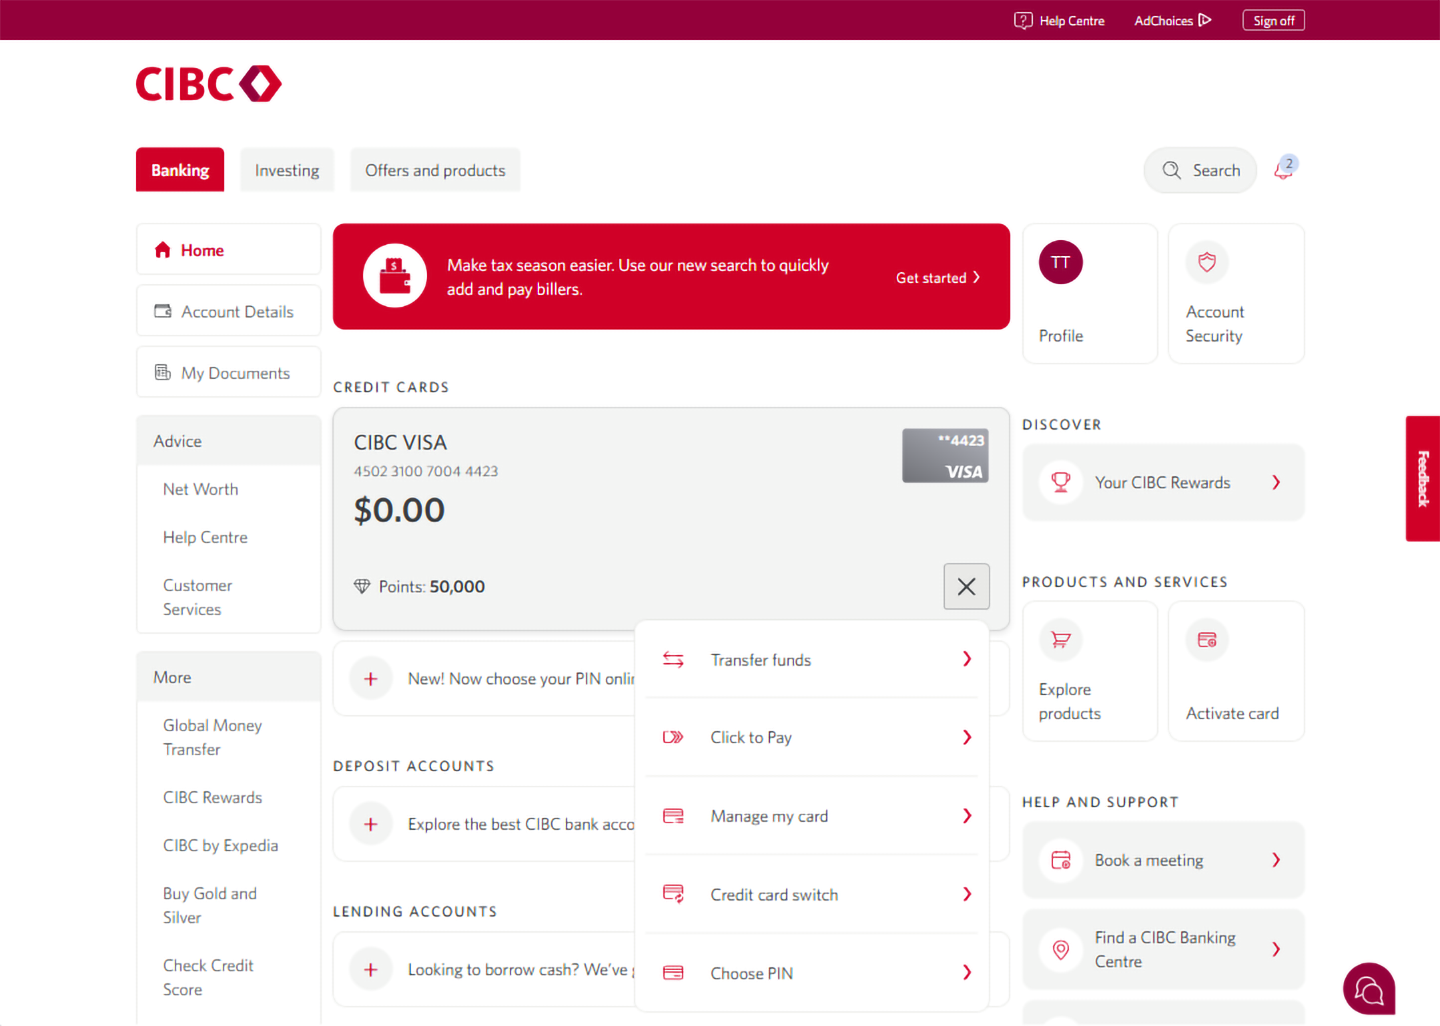This screenshot has height=1026, width=1440.
Task: Open Check Credit Score link
Action: point(208,977)
